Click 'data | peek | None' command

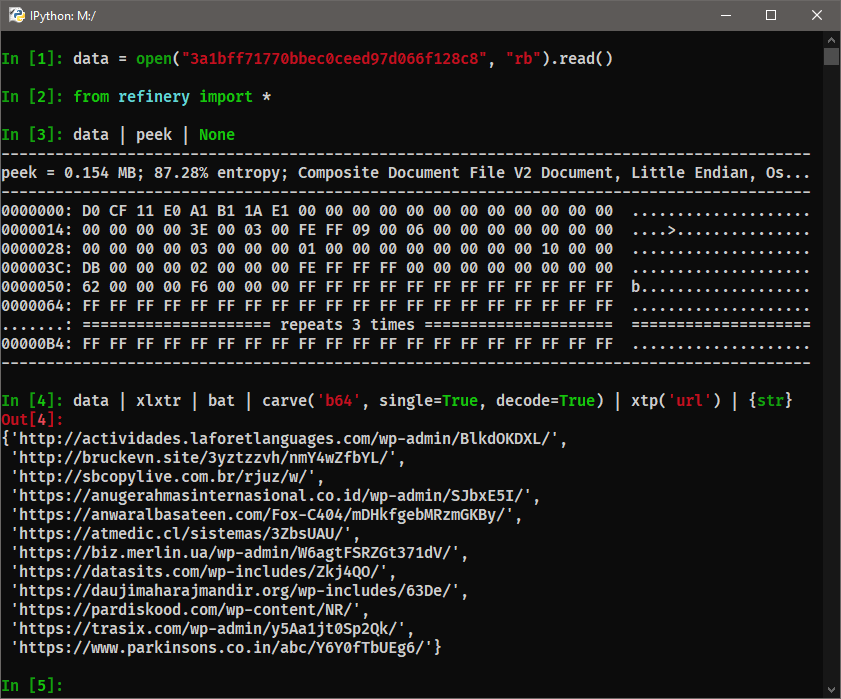[154, 135]
